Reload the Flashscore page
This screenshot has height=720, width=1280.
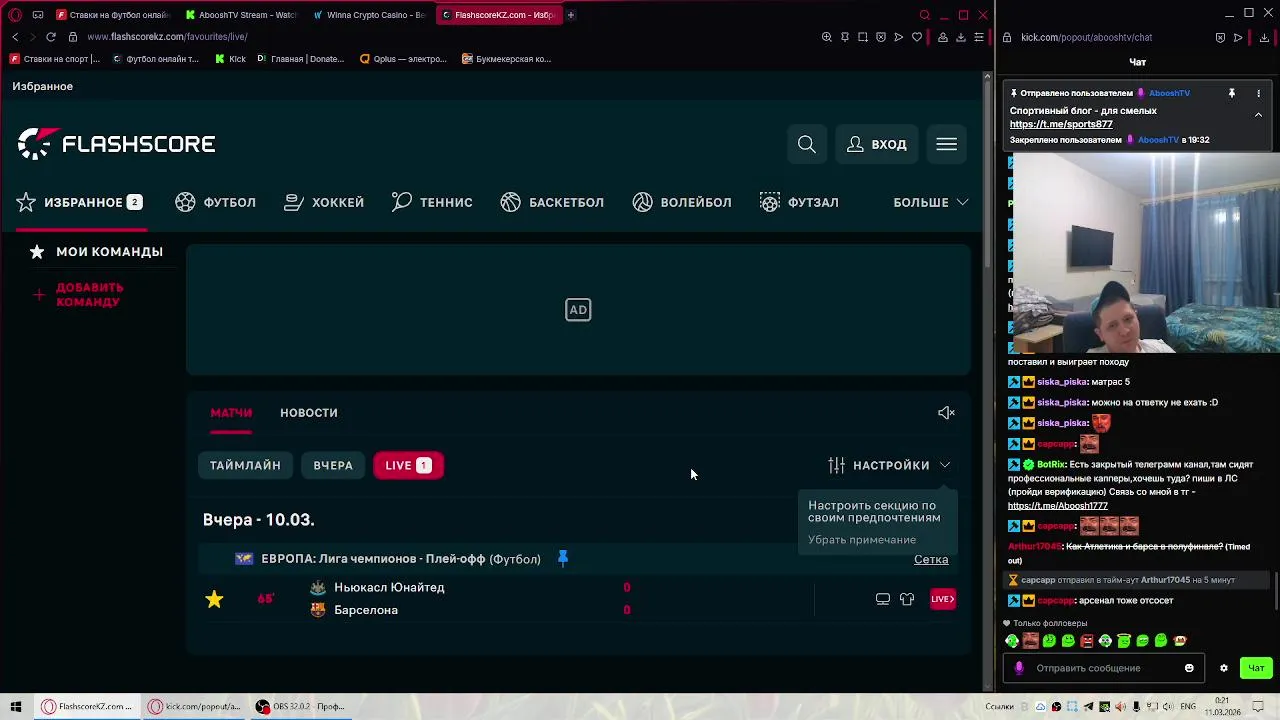pos(50,37)
